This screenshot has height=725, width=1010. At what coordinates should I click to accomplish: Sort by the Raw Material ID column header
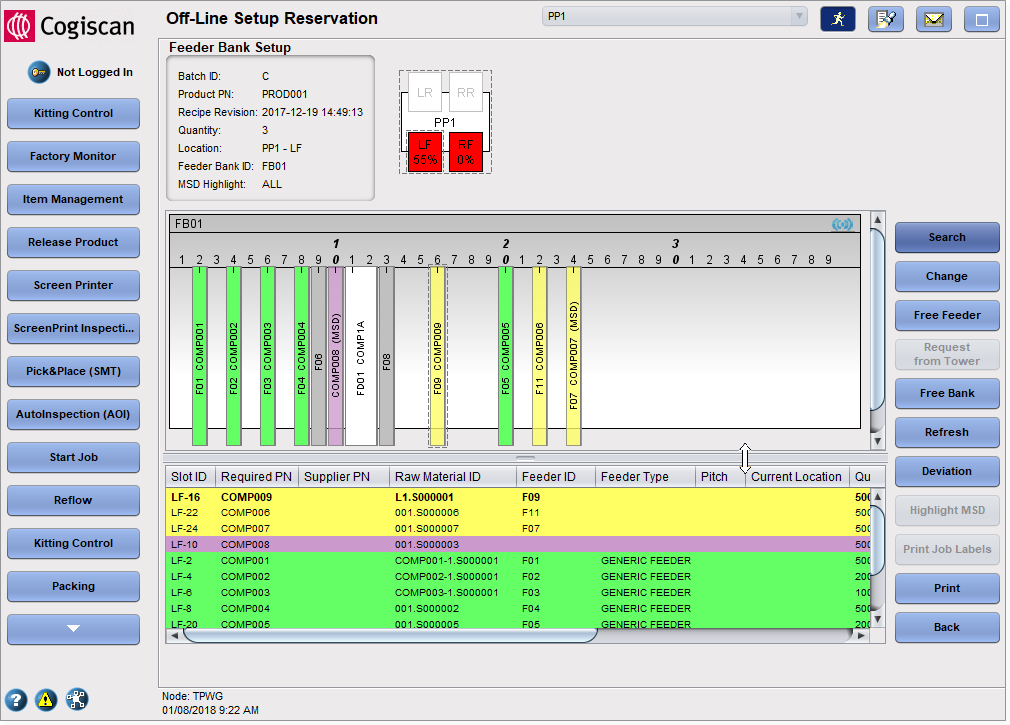tap(453, 477)
